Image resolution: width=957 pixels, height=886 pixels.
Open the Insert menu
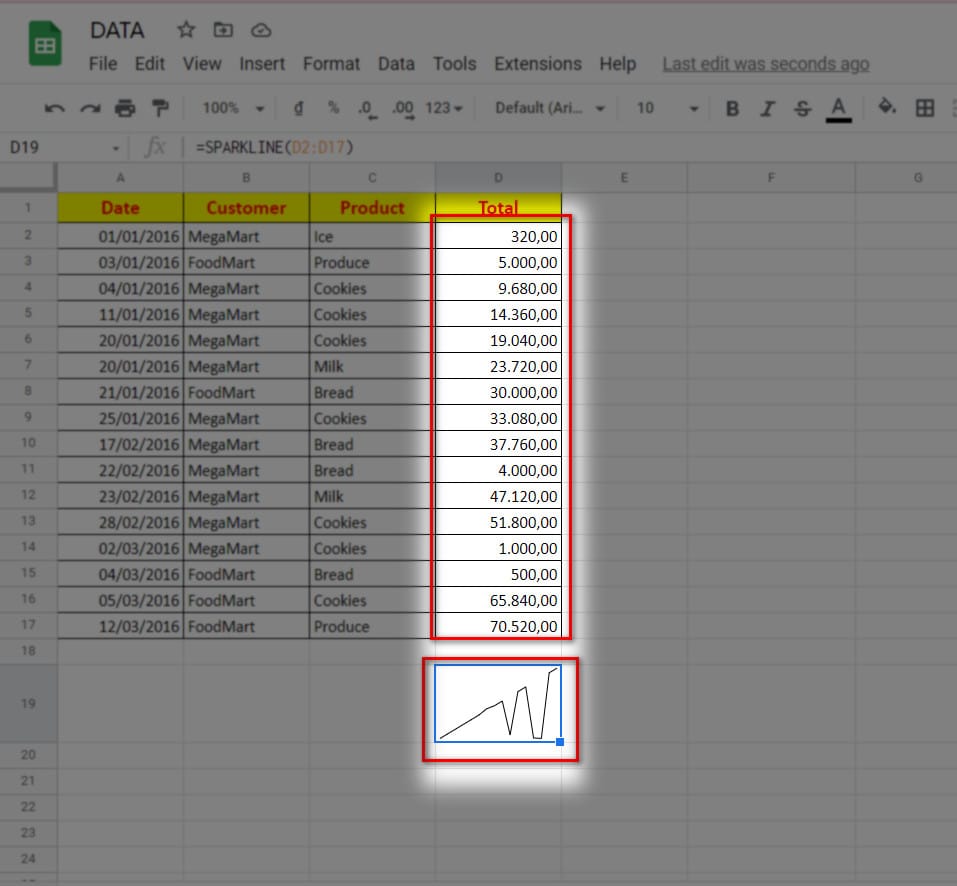click(x=262, y=64)
